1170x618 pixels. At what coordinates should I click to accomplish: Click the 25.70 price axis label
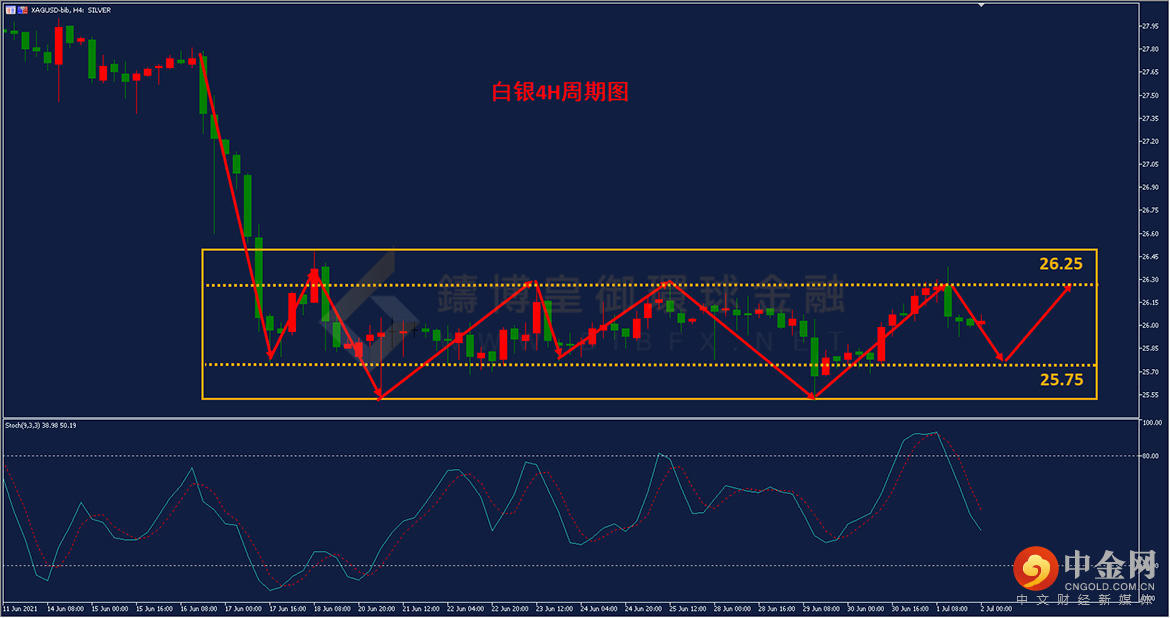tap(1150, 372)
